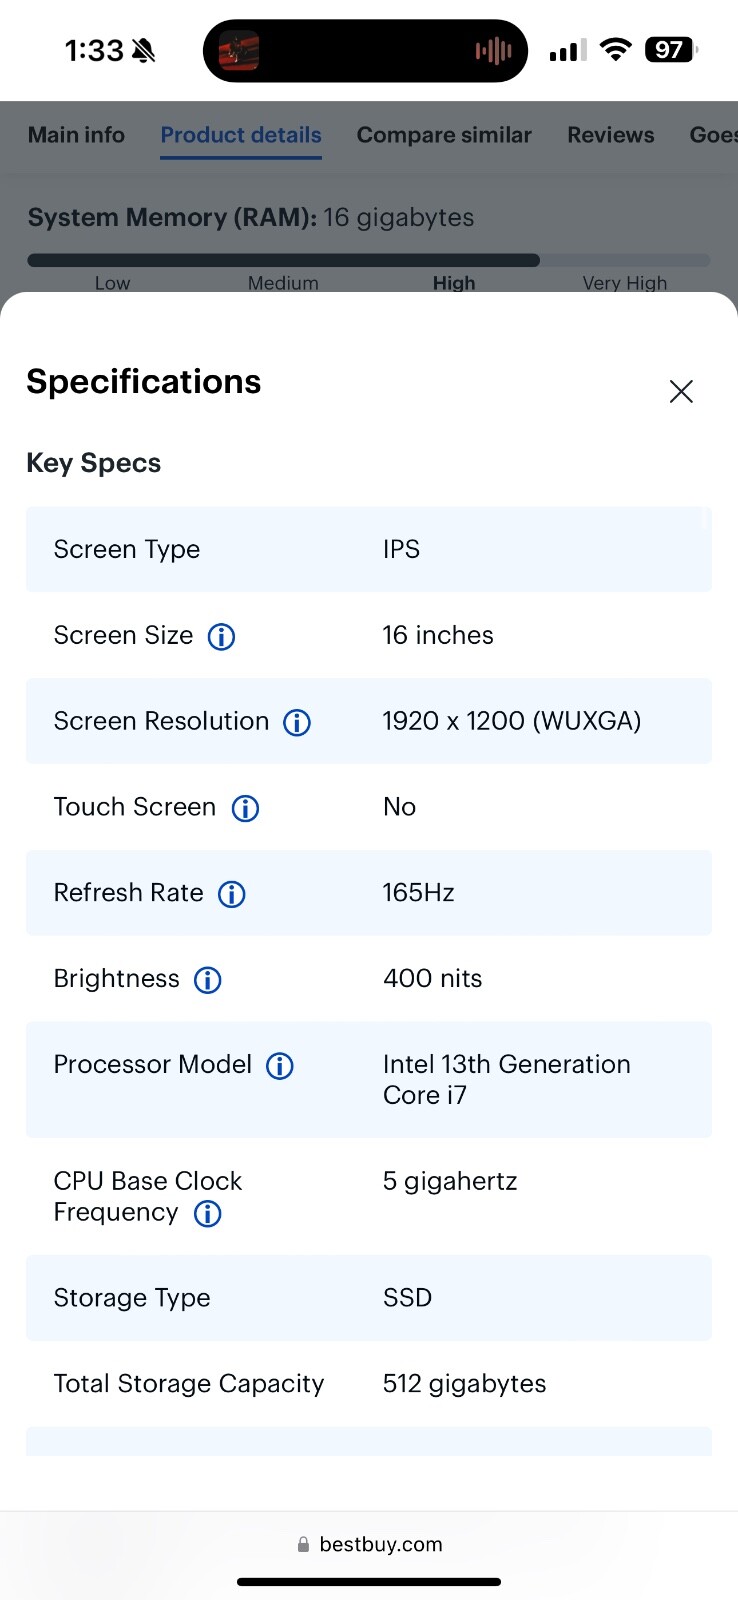738x1600 pixels.
Task: Go to the Reviews tab
Action: (611, 135)
